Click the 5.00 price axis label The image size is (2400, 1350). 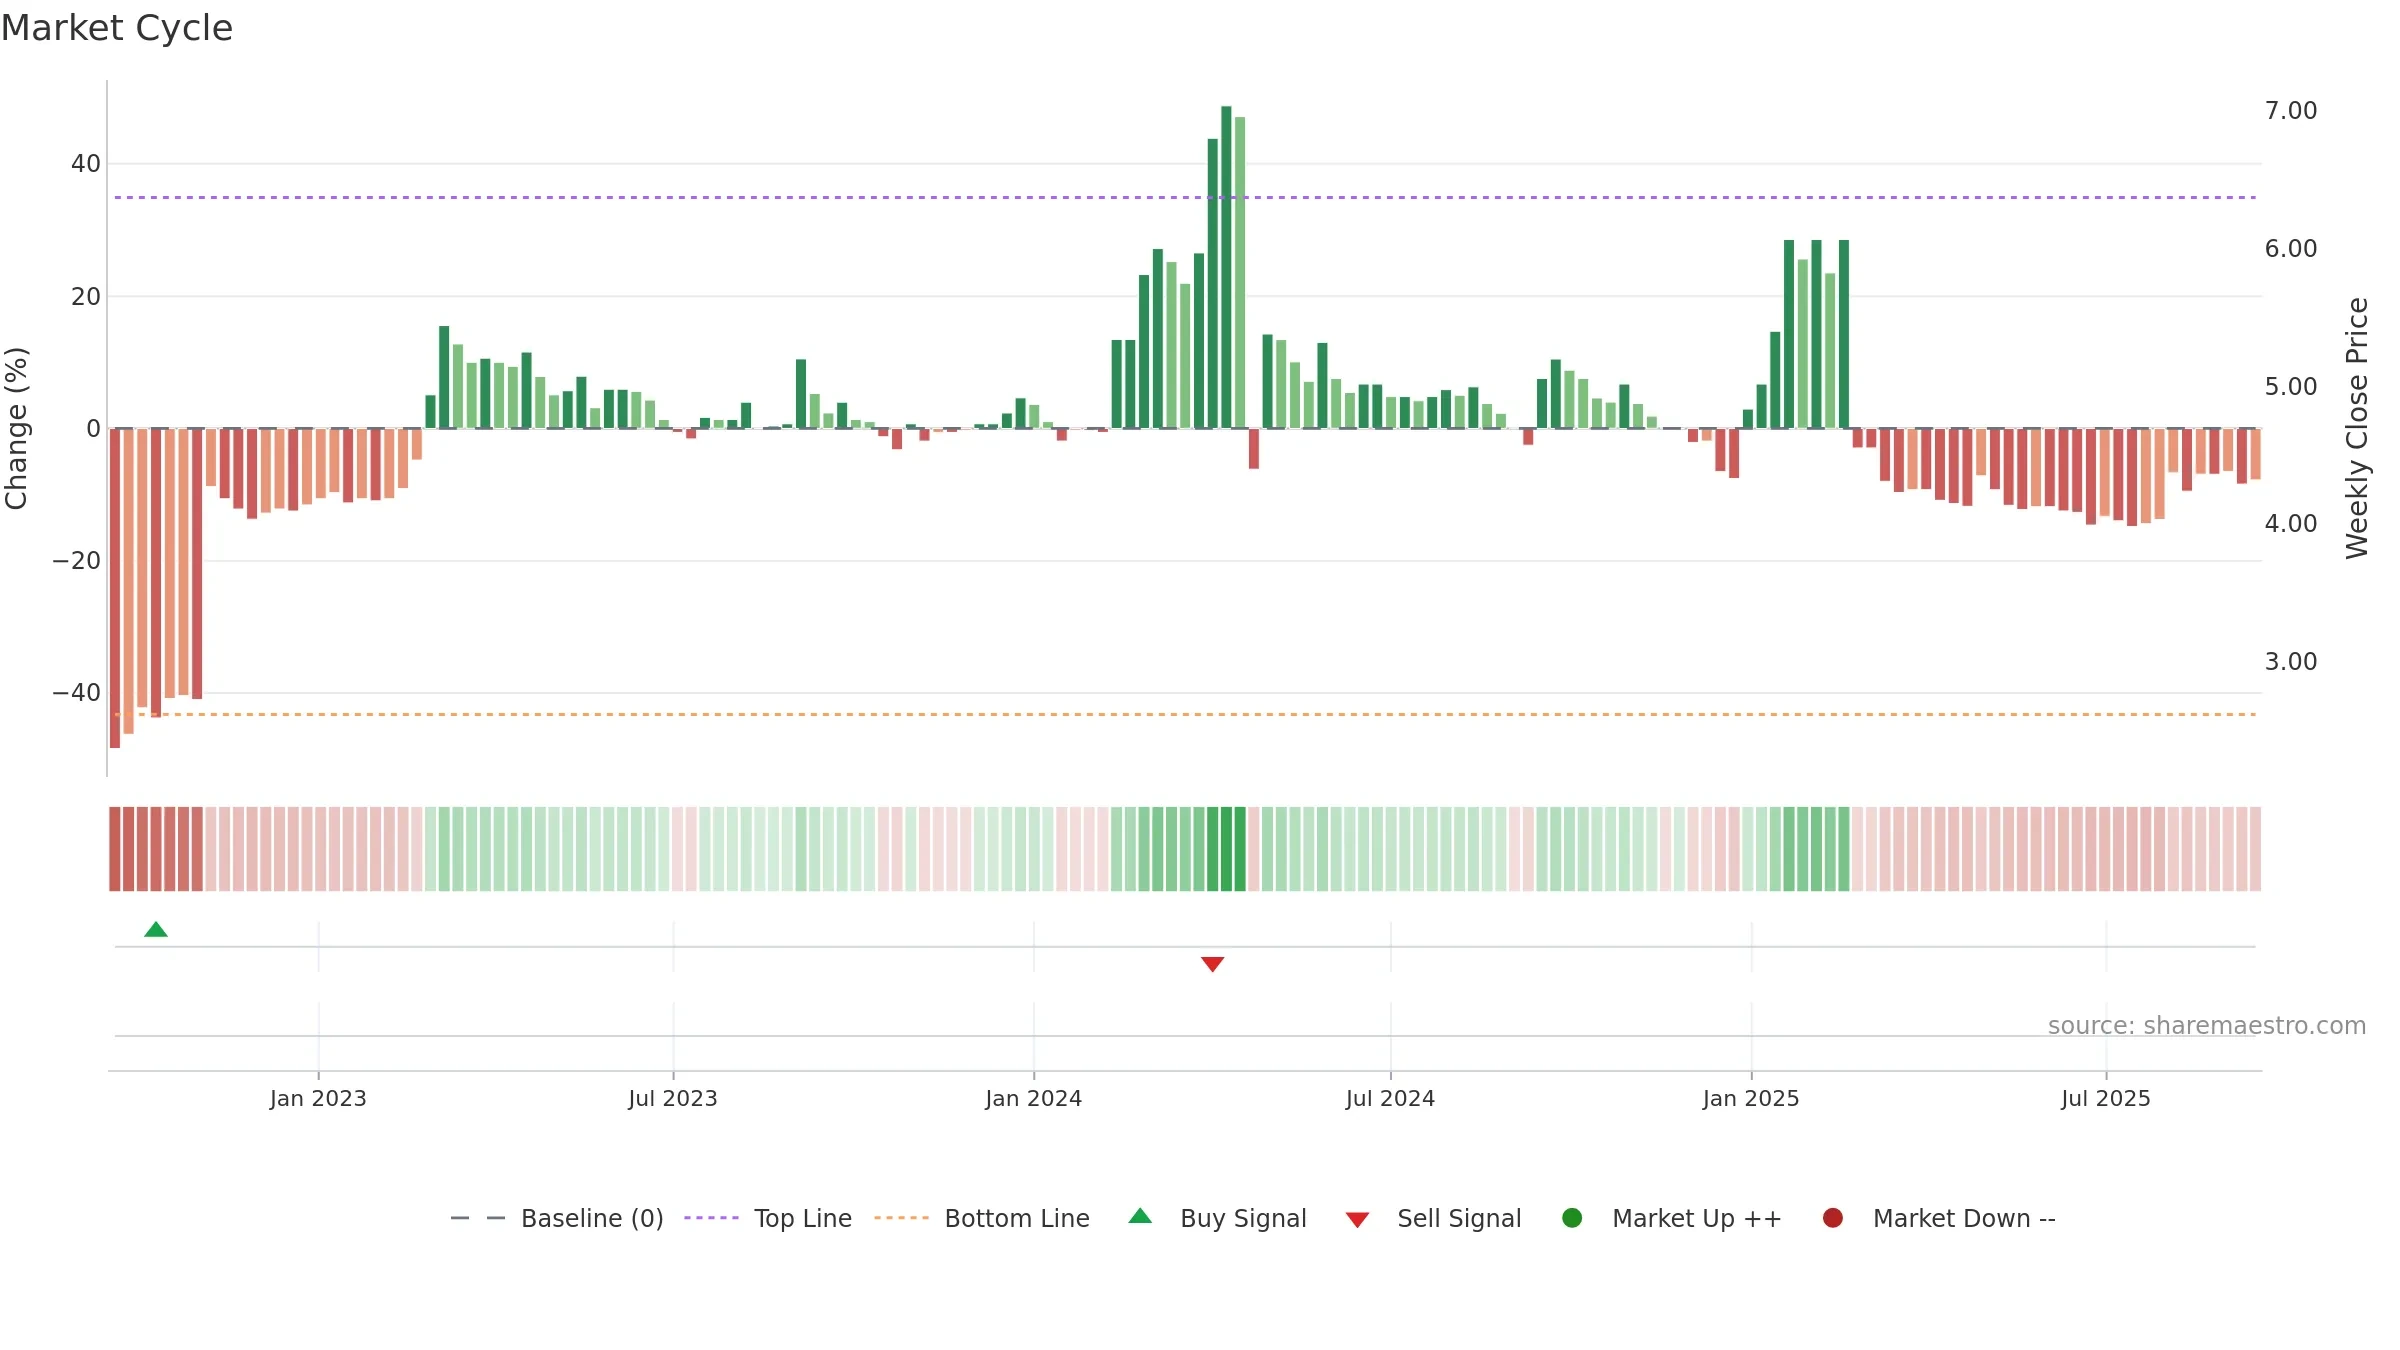[x=2291, y=386]
